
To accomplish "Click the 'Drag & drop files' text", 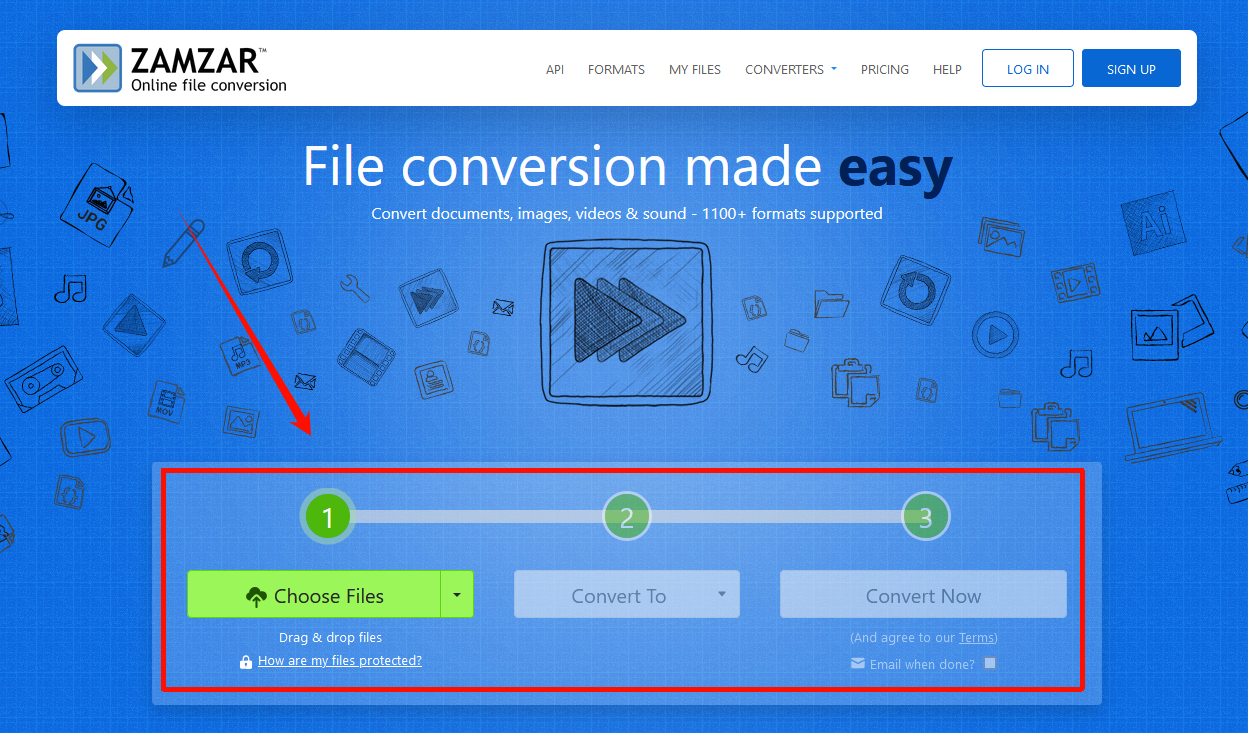I will 330,637.
